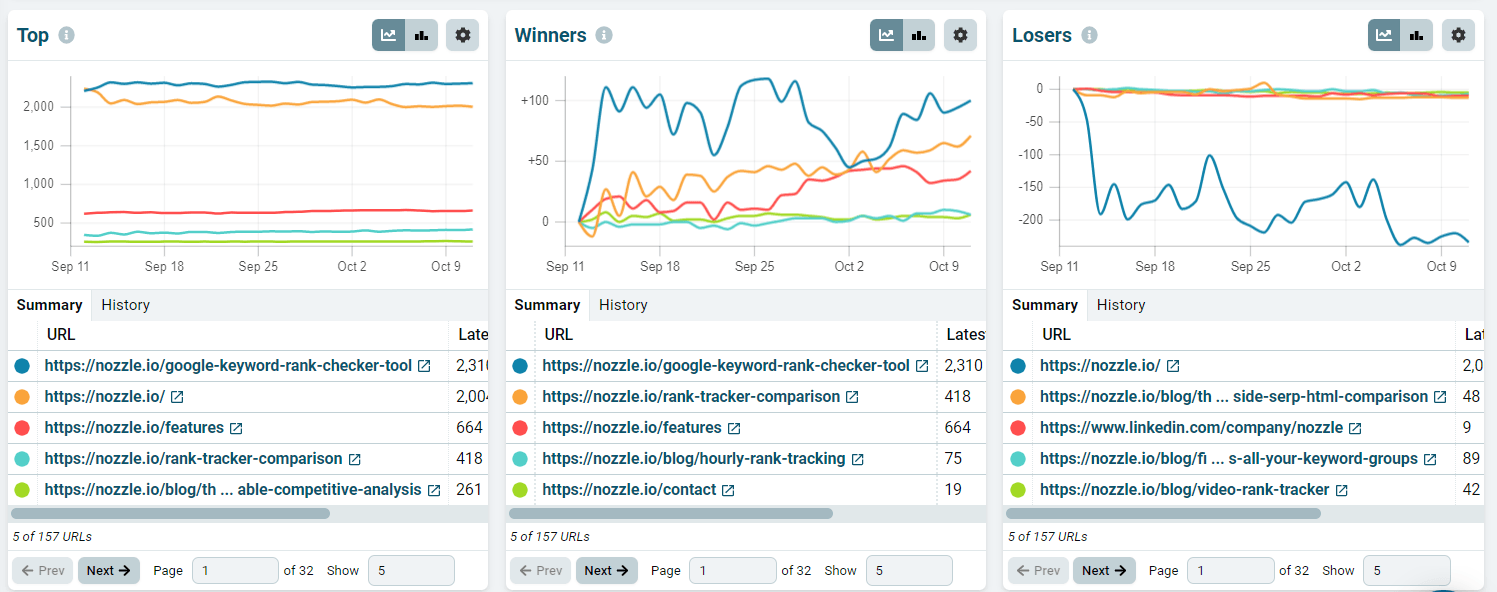The height and width of the screenshot is (592, 1497).
Task: Click the google-keyword-rank-checker-tool URL in Top
Action: click(228, 366)
